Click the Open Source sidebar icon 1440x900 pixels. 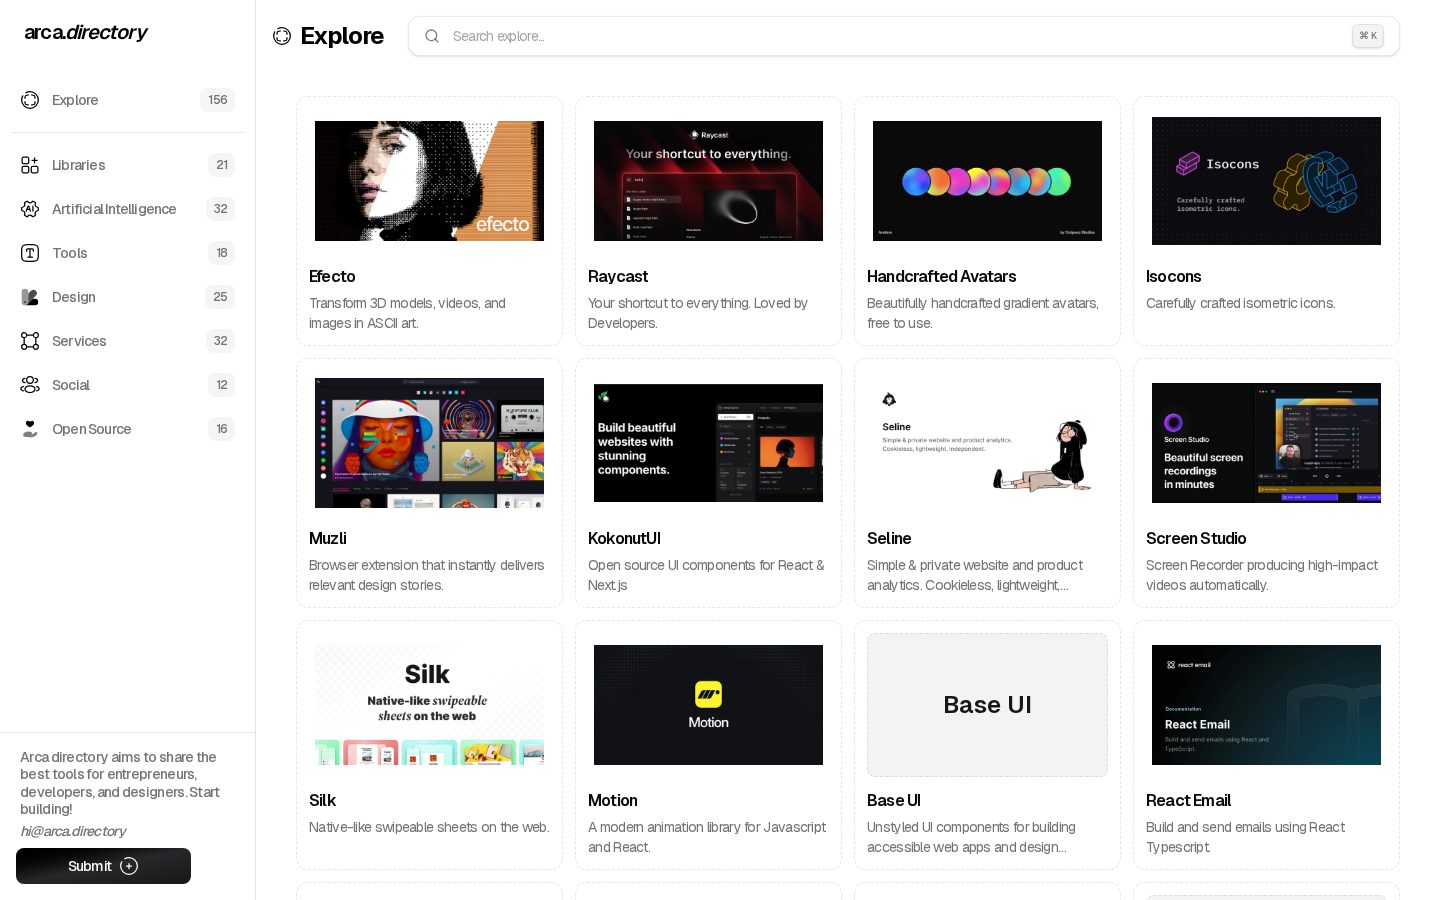[x=30, y=429]
